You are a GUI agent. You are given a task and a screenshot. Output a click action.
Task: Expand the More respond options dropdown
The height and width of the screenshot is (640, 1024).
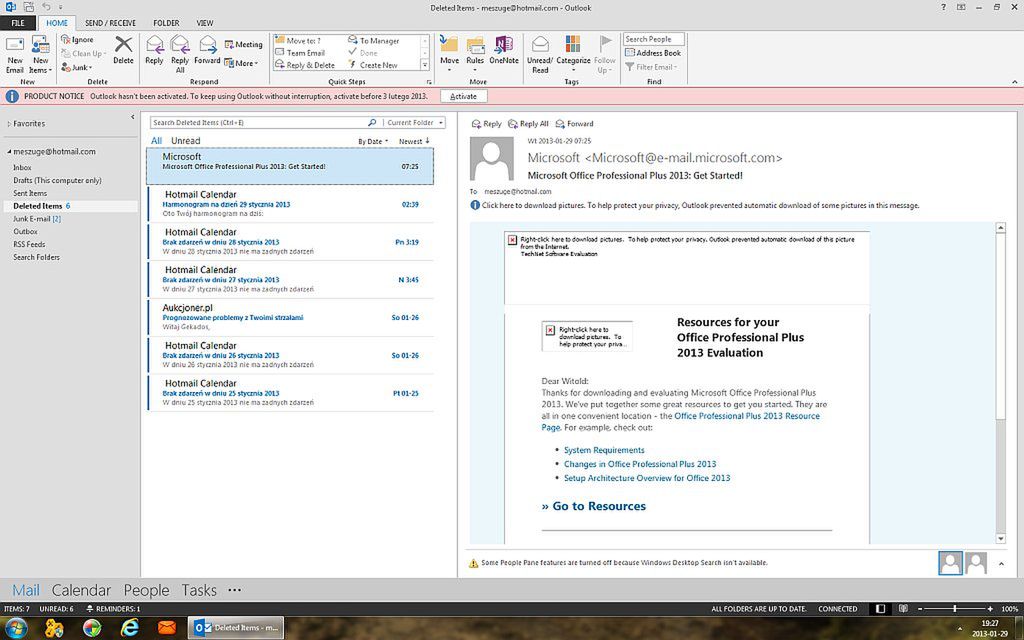pos(242,63)
